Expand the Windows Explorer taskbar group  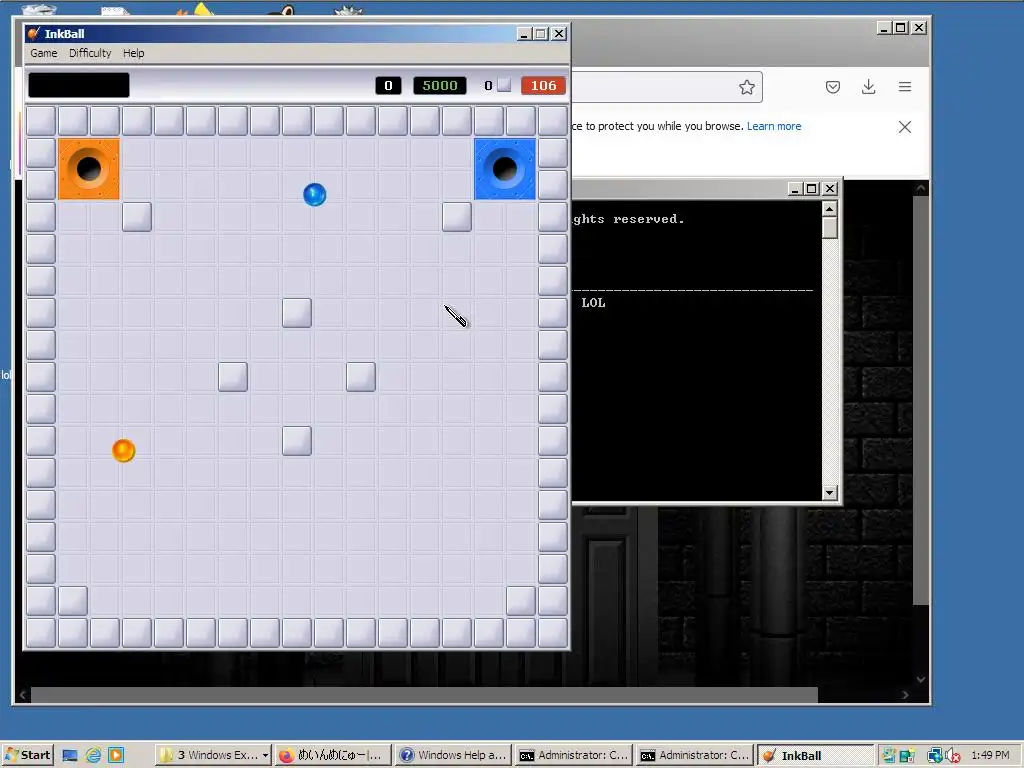pos(214,755)
